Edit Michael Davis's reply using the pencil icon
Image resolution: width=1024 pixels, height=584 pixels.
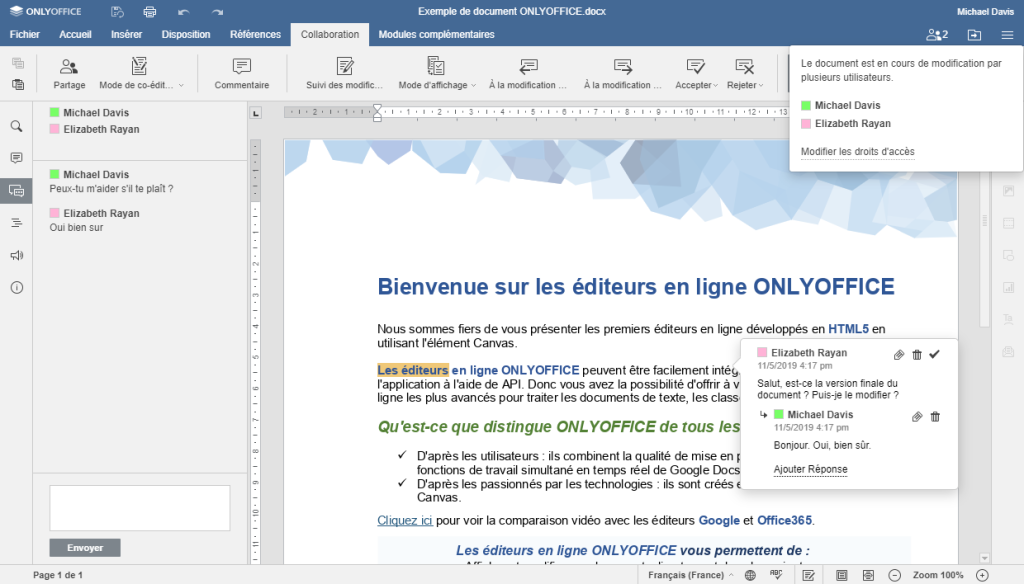click(917, 417)
